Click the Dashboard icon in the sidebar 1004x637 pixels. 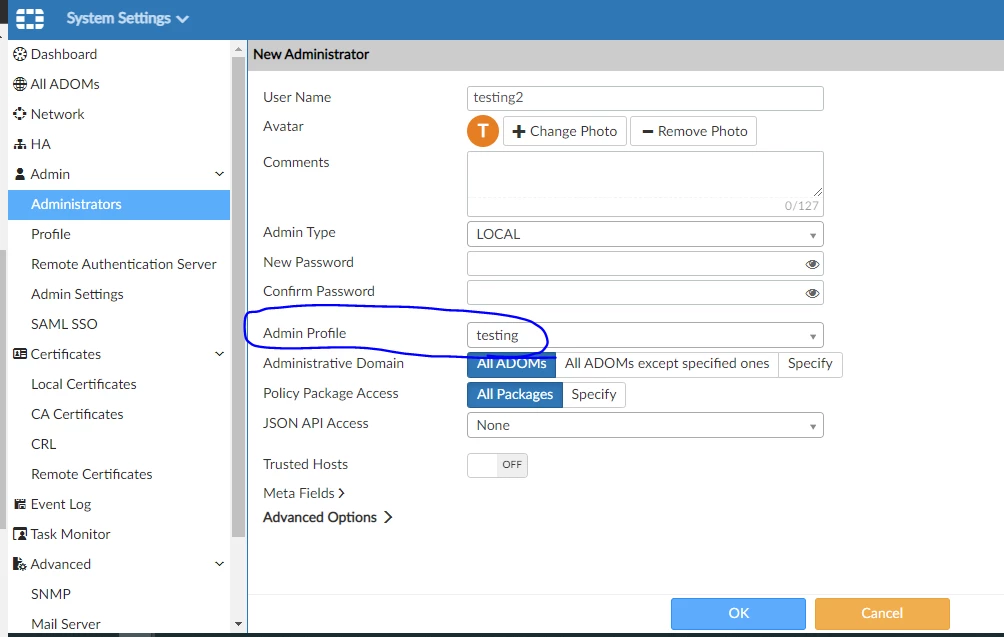[x=20, y=54]
